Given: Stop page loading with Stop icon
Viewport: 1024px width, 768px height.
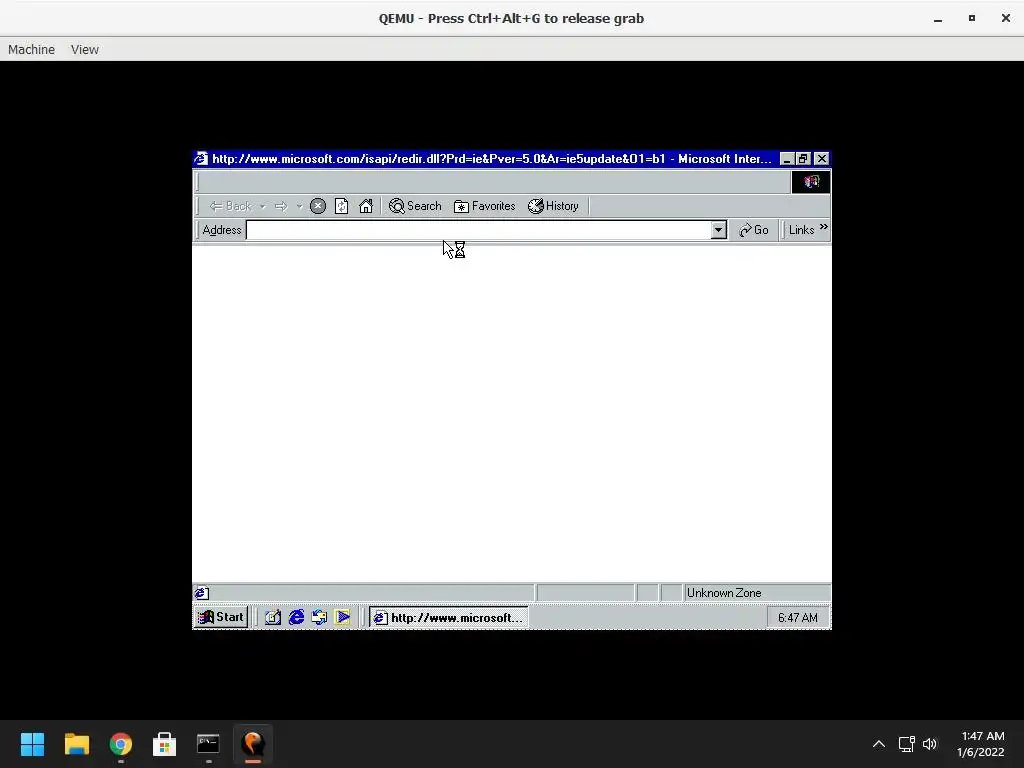Looking at the screenshot, I should click(318, 206).
